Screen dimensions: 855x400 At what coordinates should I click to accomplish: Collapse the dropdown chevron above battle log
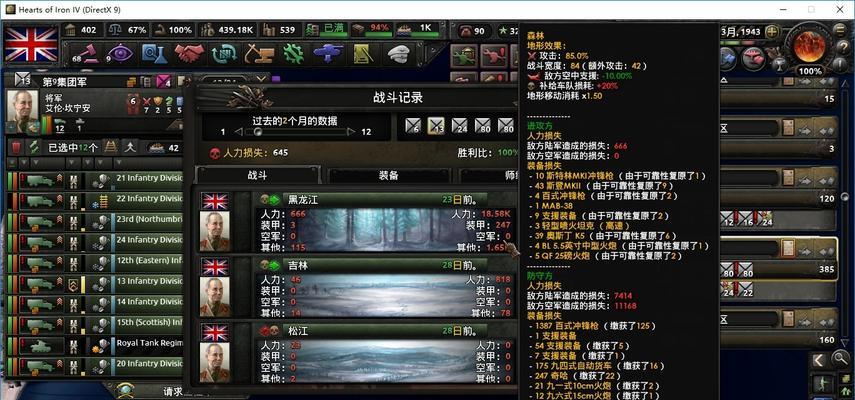coord(261,80)
